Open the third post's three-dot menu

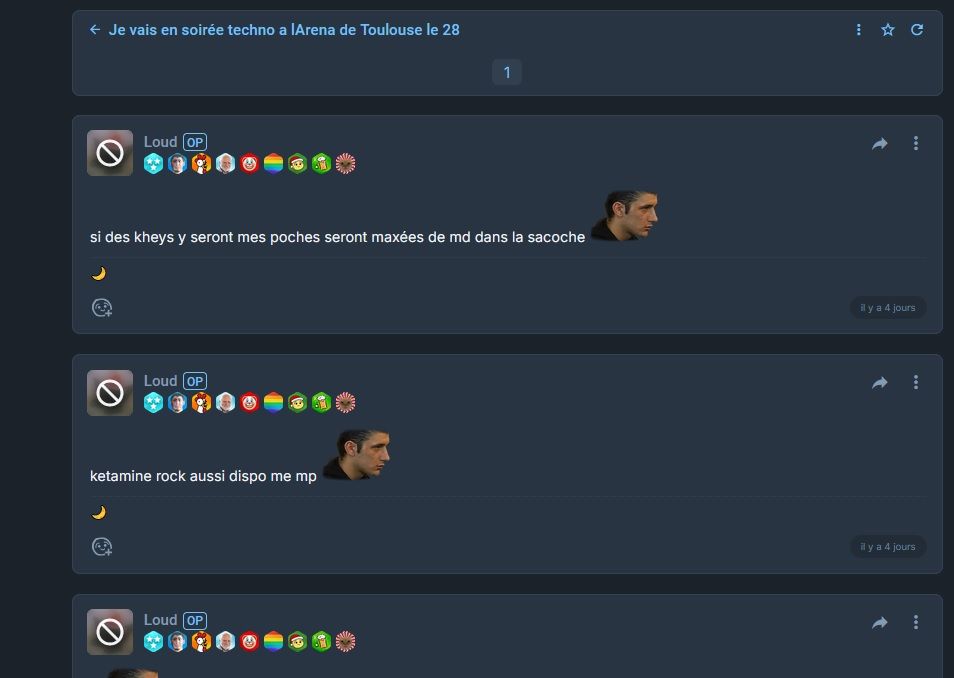pyautogui.click(x=916, y=622)
